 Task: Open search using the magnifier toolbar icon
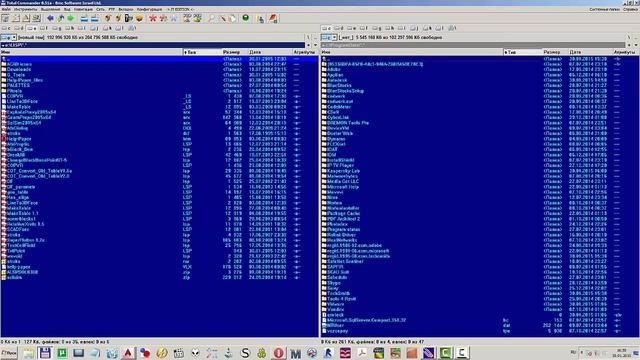pos(211,18)
